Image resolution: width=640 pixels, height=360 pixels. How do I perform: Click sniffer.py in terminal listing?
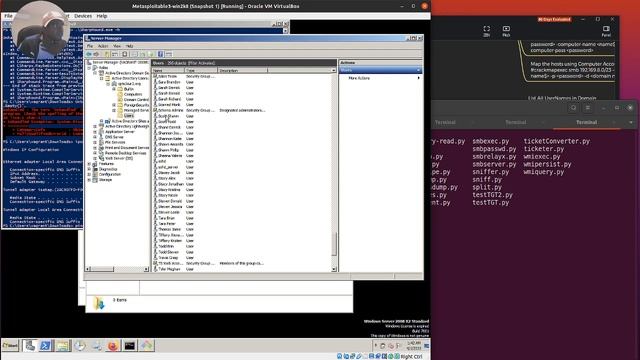[x=491, y=172]
